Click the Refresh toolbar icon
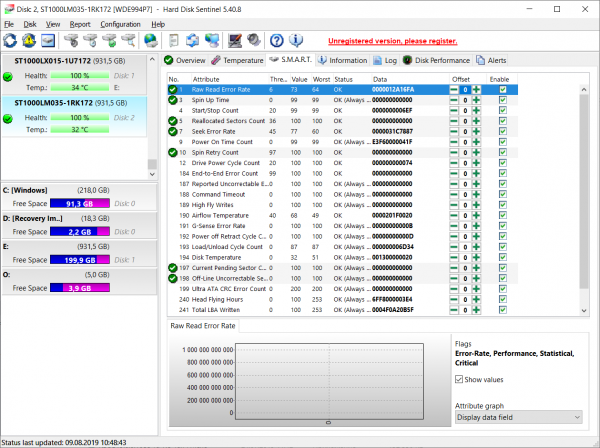Viewport: 600px width, 448px height. tap(10, 40)
